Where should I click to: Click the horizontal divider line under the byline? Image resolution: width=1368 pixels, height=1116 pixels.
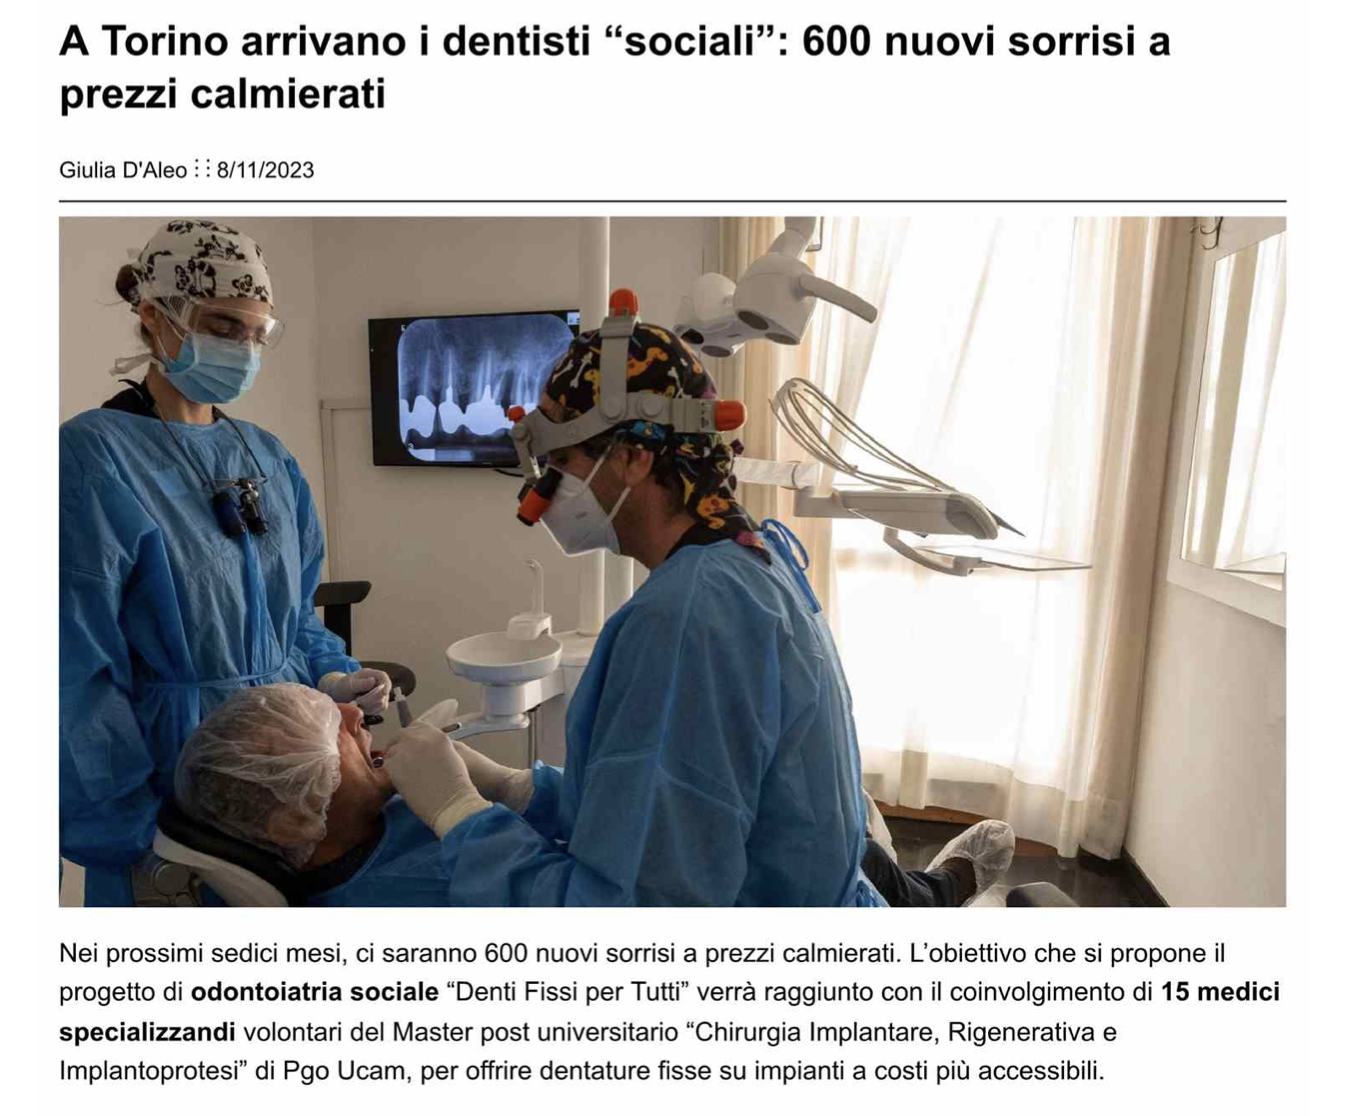click(672, 201)
